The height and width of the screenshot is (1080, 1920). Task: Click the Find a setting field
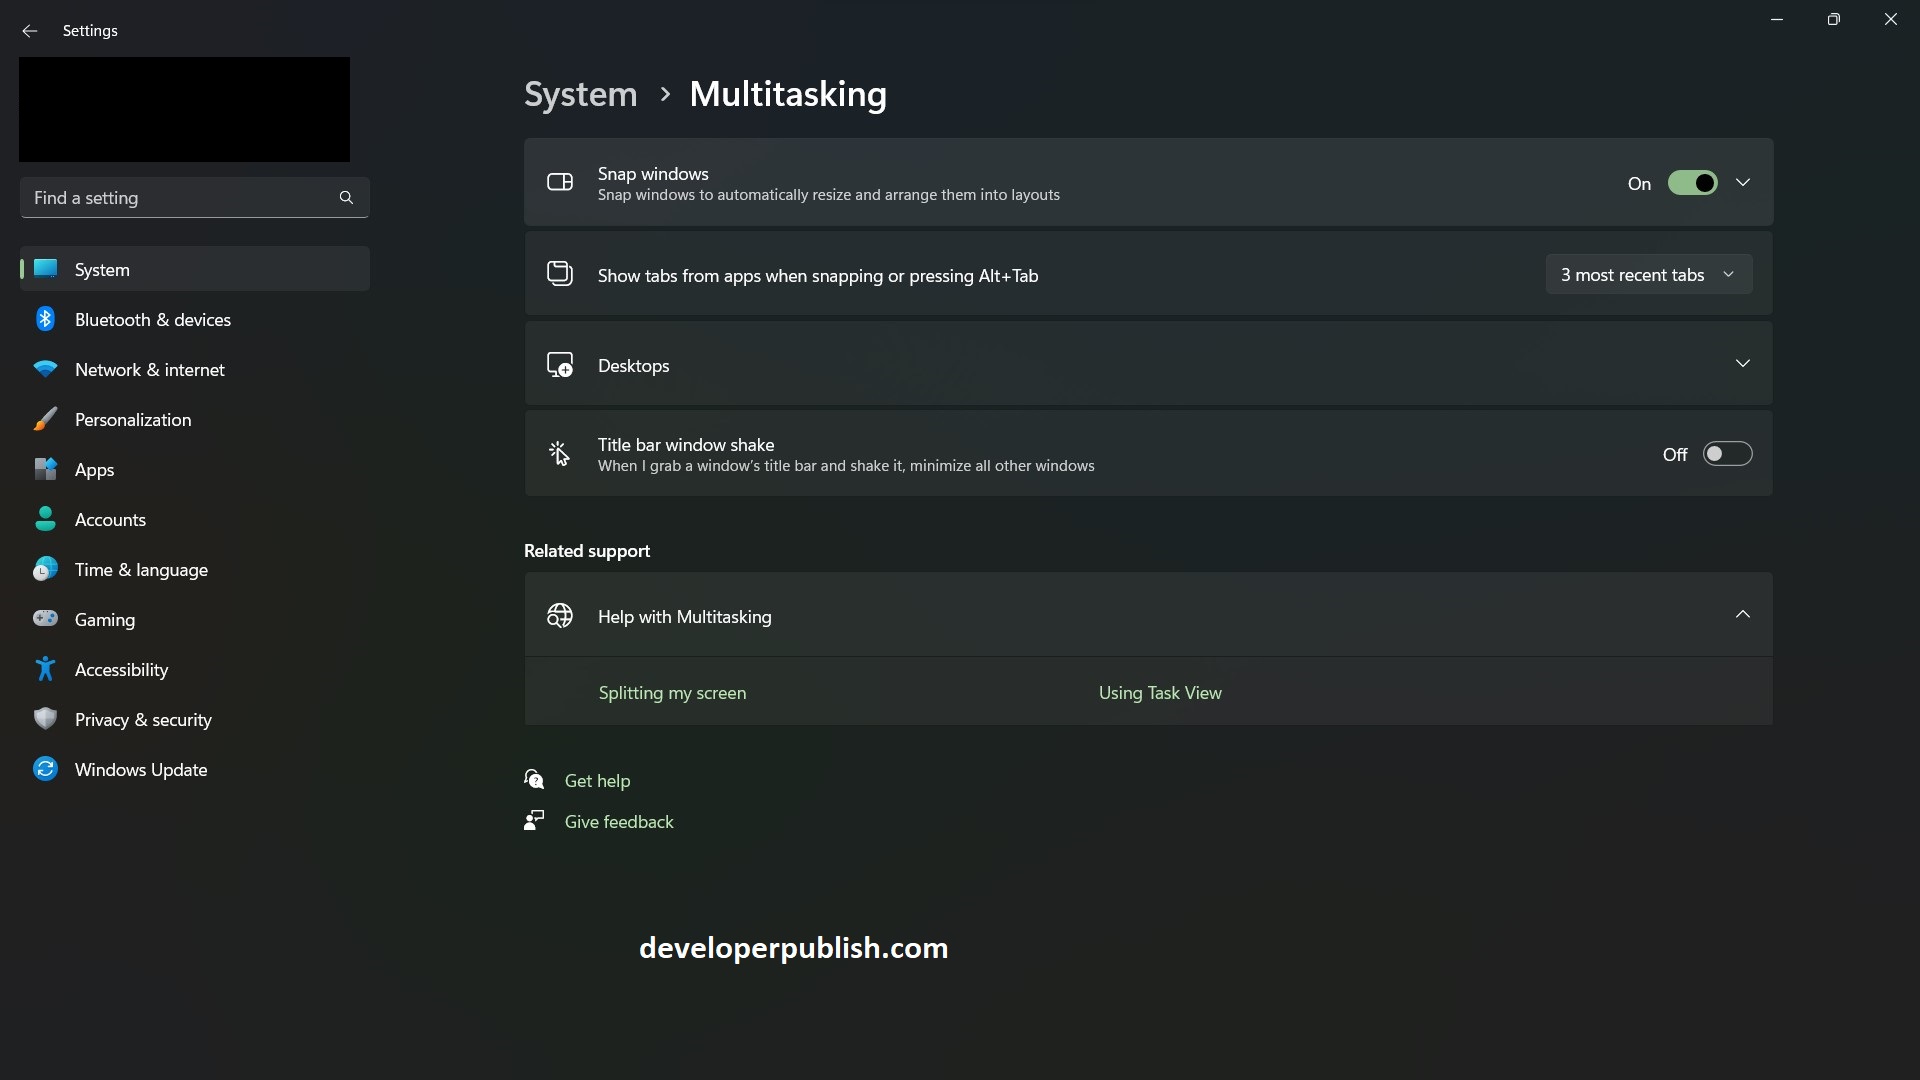(180, 198)
